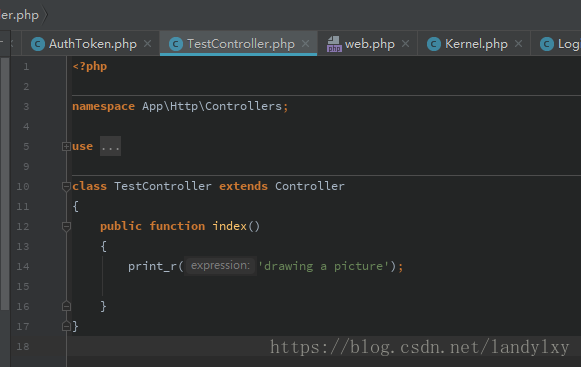
Task: Expand the folded use statements
Action: [x=66, y=146]
